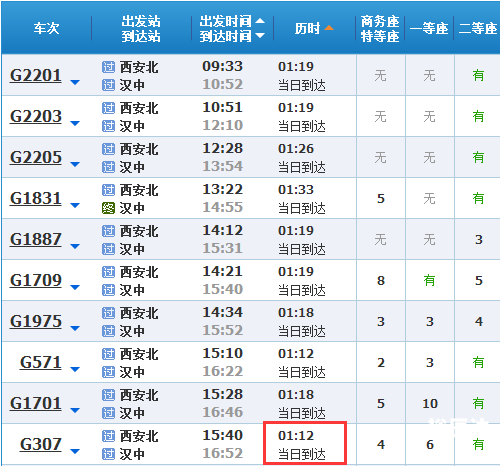The image size is (500, 466).
Task: Click the green 终 icon beside G1831's 汉中
Action: coord(108,208)
